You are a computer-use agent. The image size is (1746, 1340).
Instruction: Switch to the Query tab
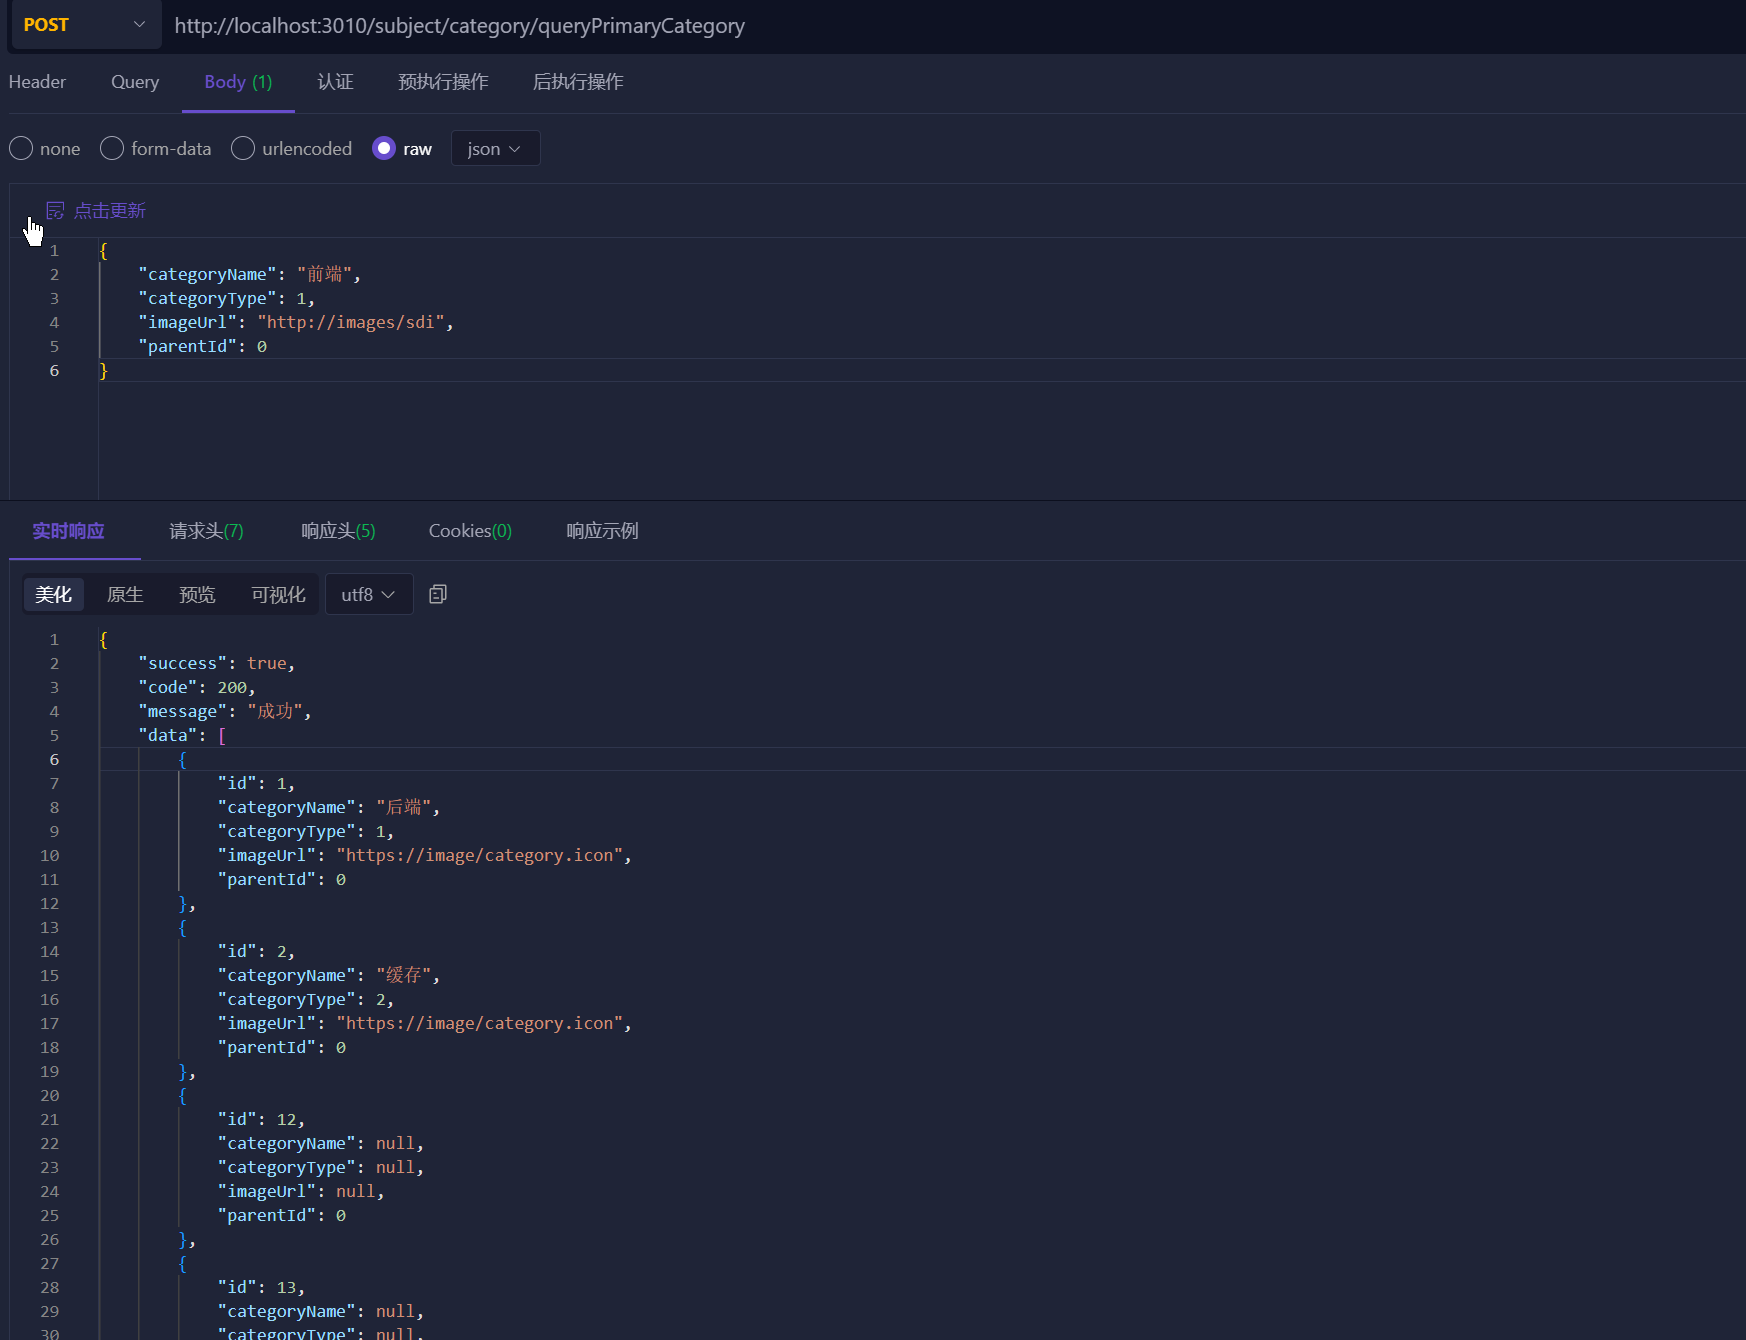[x=135, y=82]
